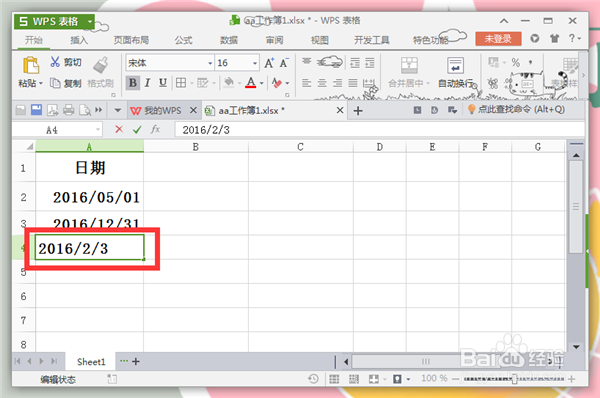Image resolution: width=600 pixels, height=398 pixels.
Task: Click the fill color bucket icon
Action: (228, 83)
